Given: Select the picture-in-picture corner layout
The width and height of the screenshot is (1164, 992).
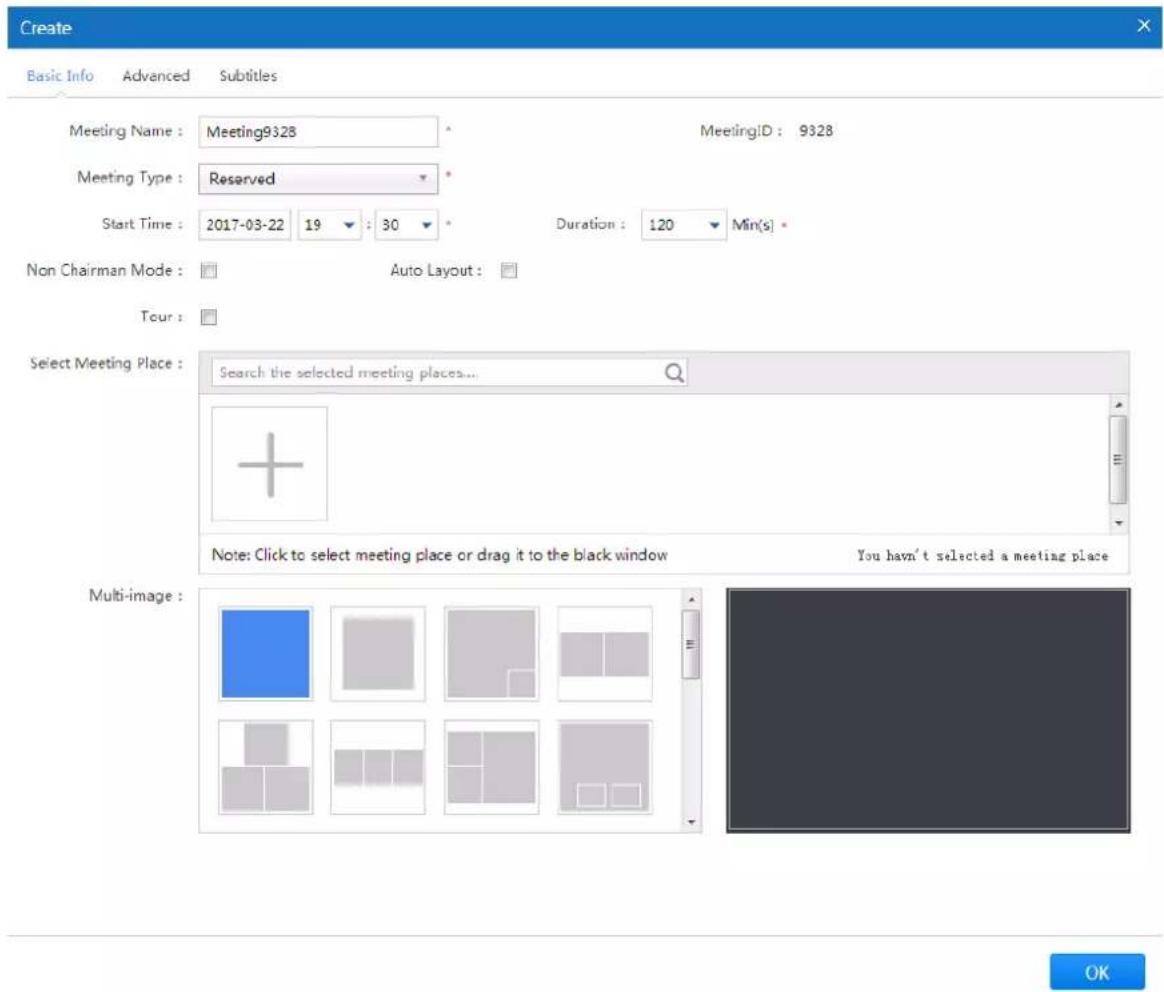Looking at the screenshot, I should pyautogui.click(x=491, y=653).
